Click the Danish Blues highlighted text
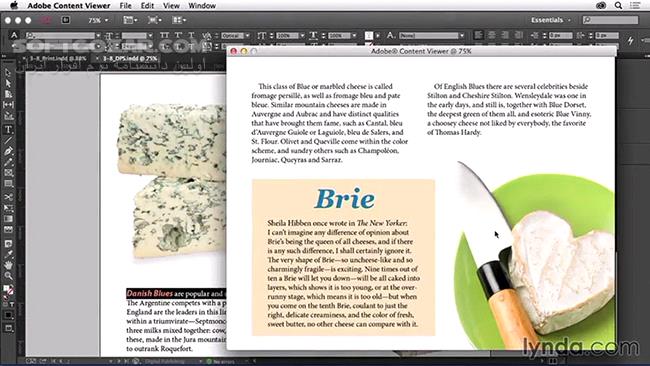This screenshot has width=650, height=366. click(150, 293)
